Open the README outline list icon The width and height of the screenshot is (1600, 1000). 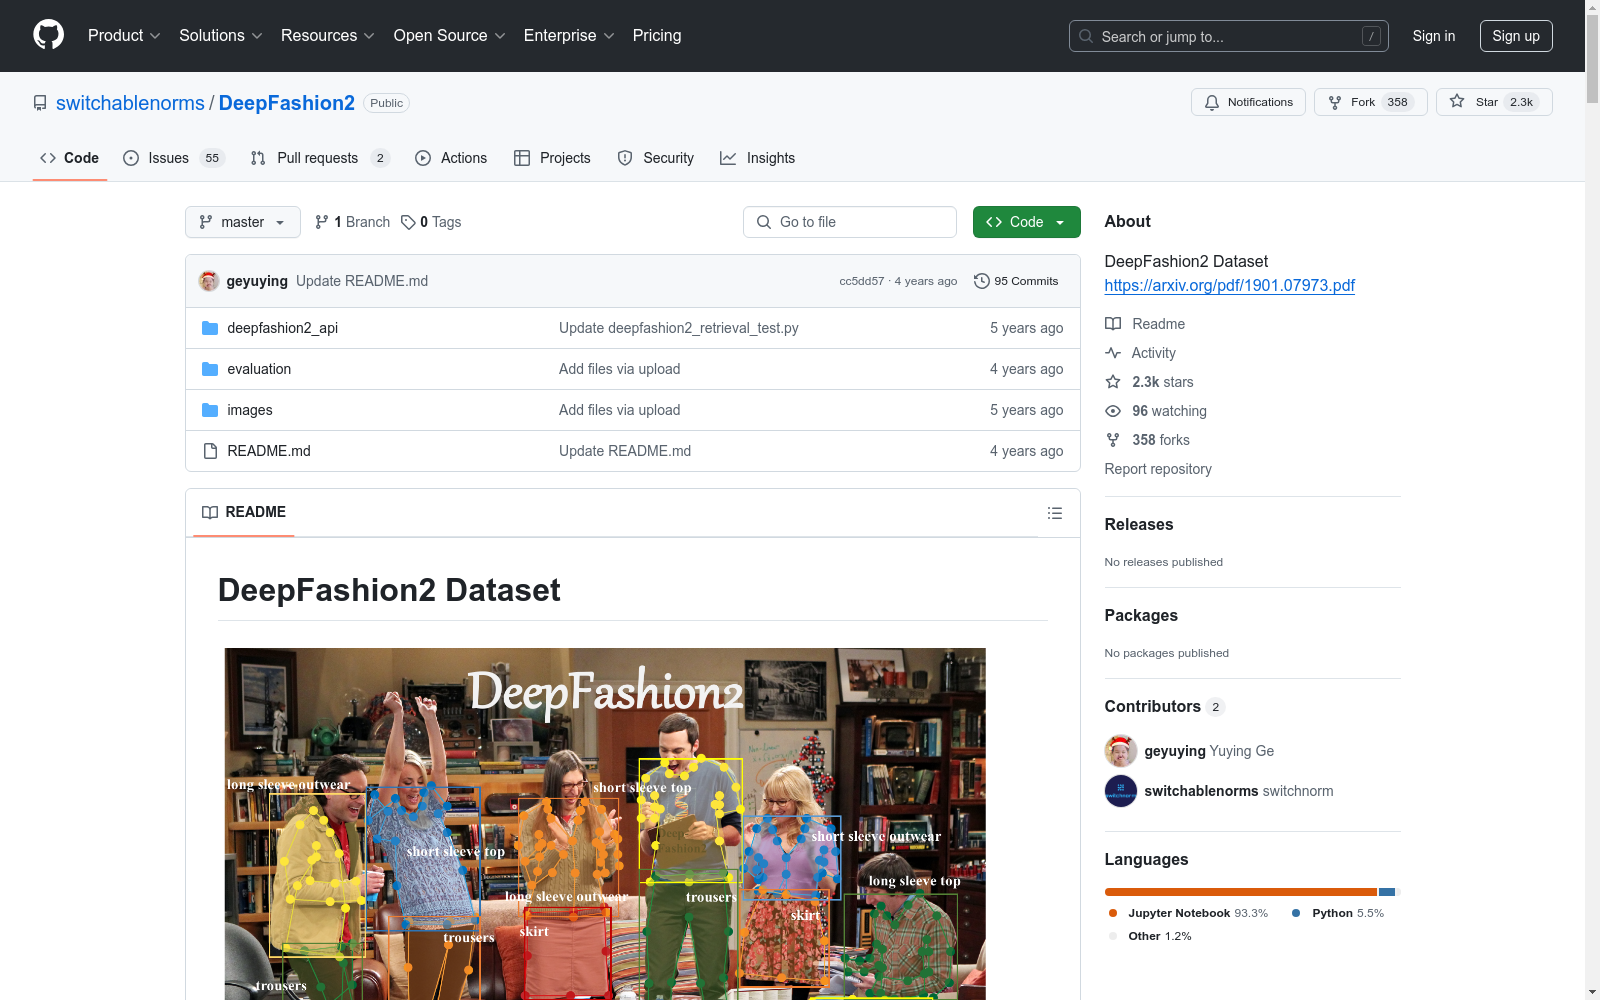coord(1054,513)
